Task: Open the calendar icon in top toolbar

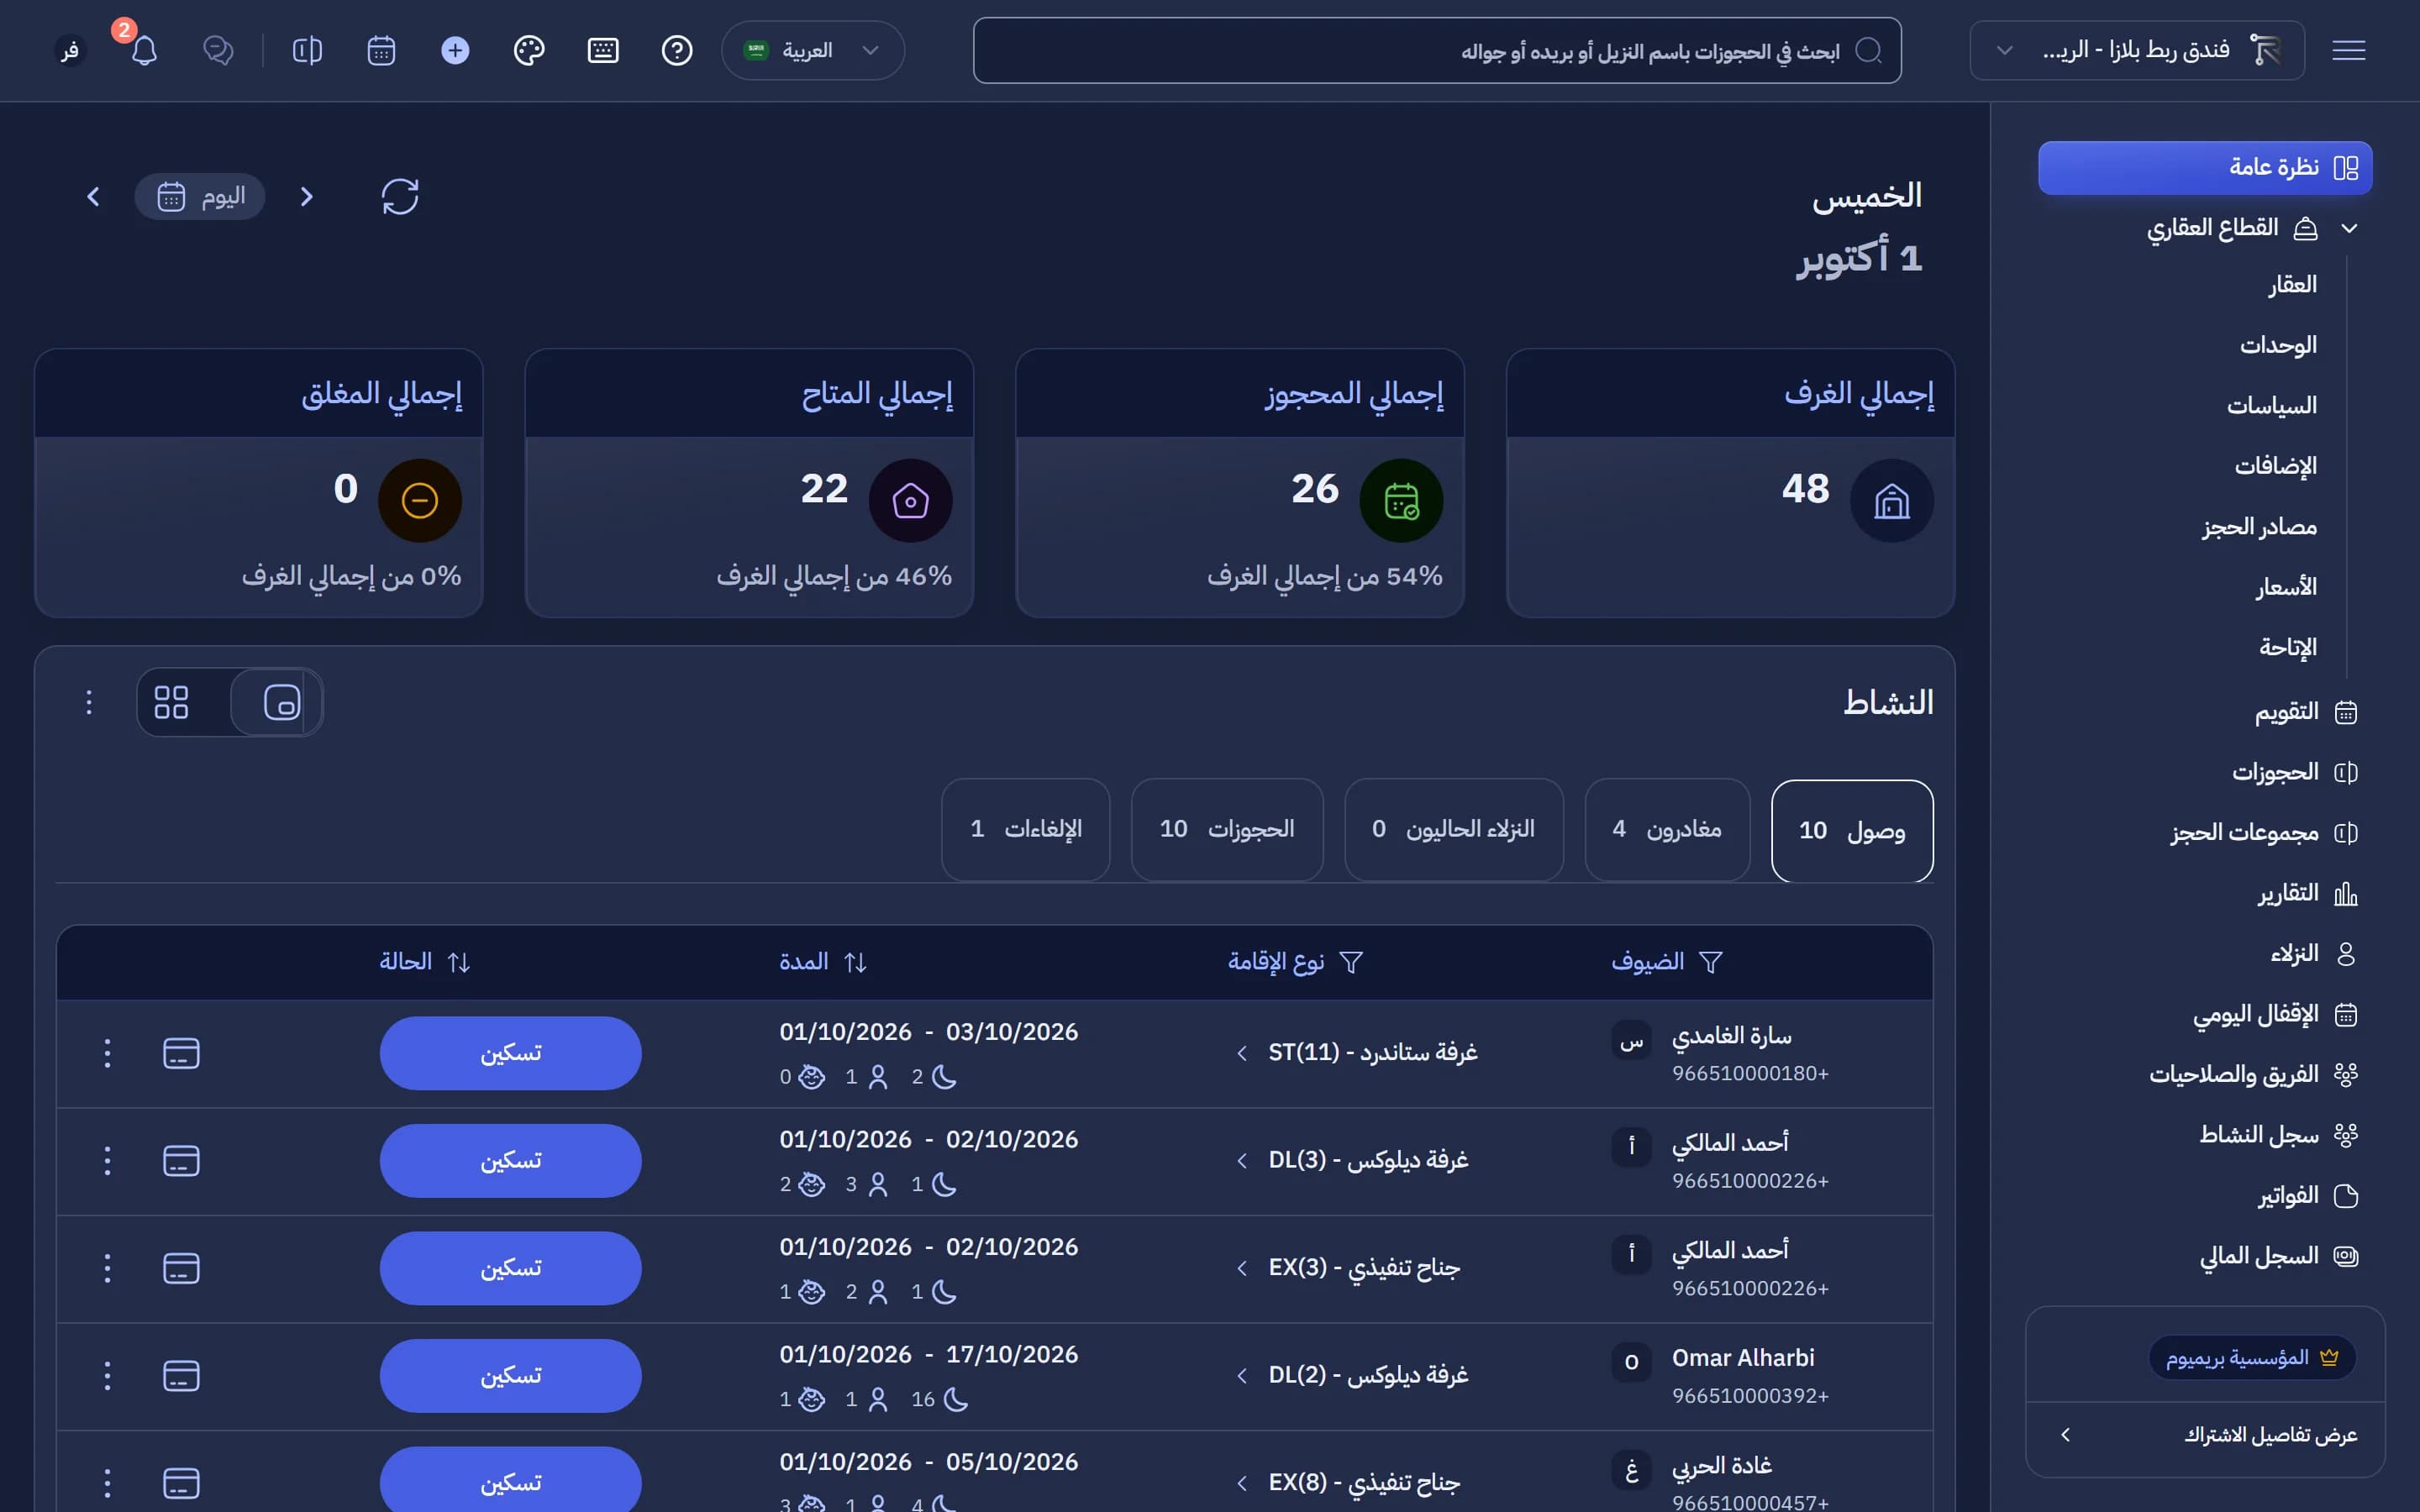Action: coord(381,50)
